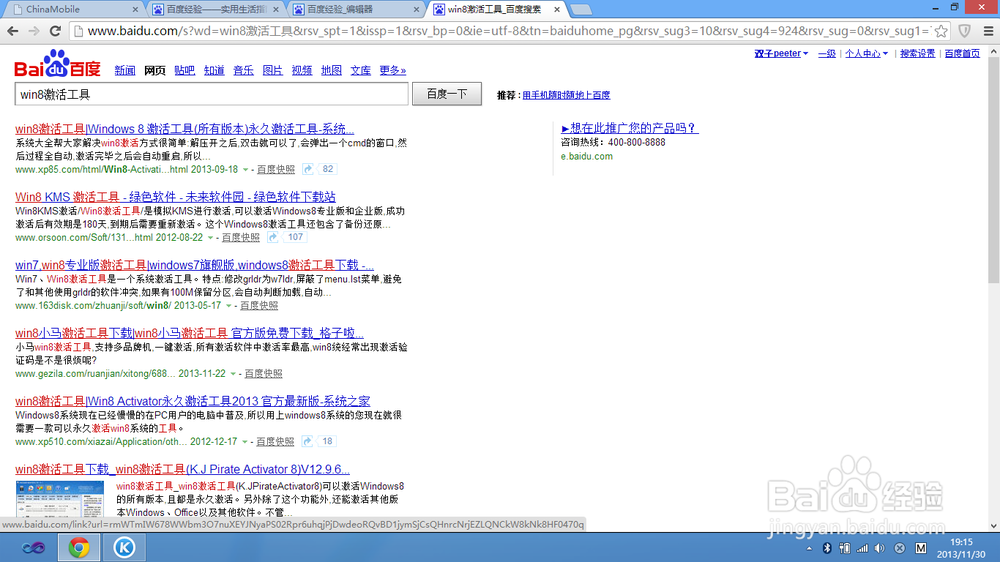Image resolution: width=1000 pixels, height=562 pixels.
Task: Expand arrow beside xp85.com result date
Action: [246, 170]
